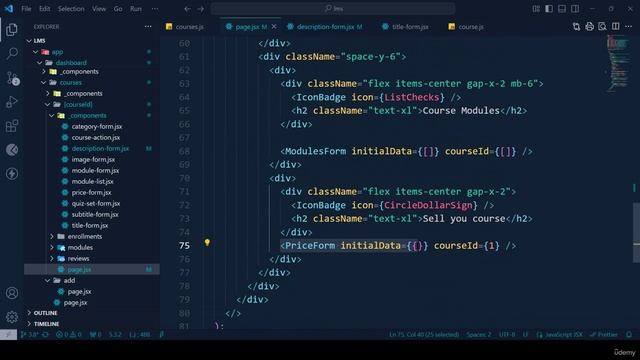This screenshot has width=640, height=360.
Task: Click the lightbulb code action on line 75
Action: coord(207,242)
